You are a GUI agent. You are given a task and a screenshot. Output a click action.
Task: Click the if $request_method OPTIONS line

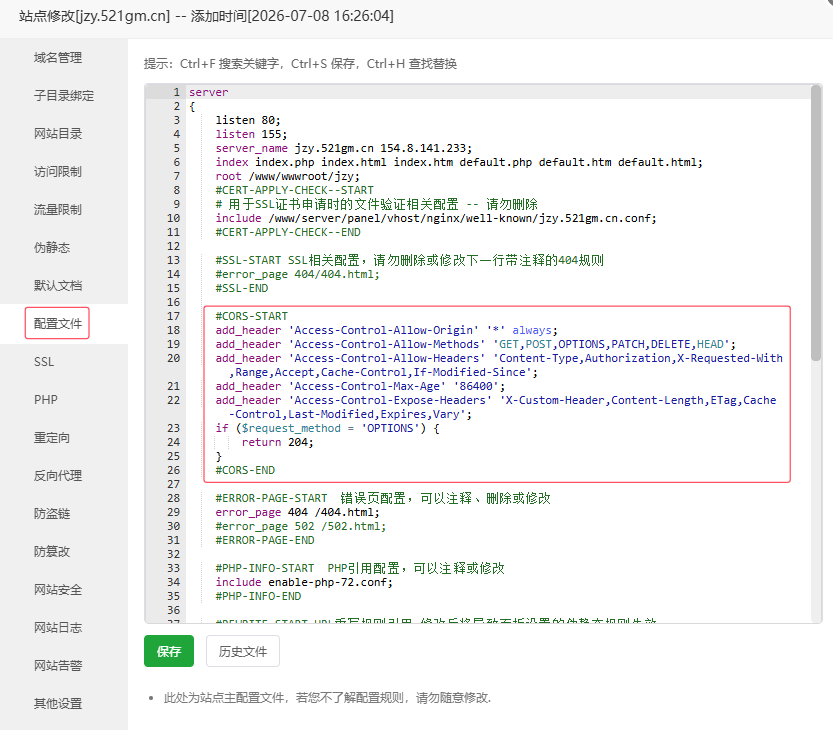[x=327, y=428]
